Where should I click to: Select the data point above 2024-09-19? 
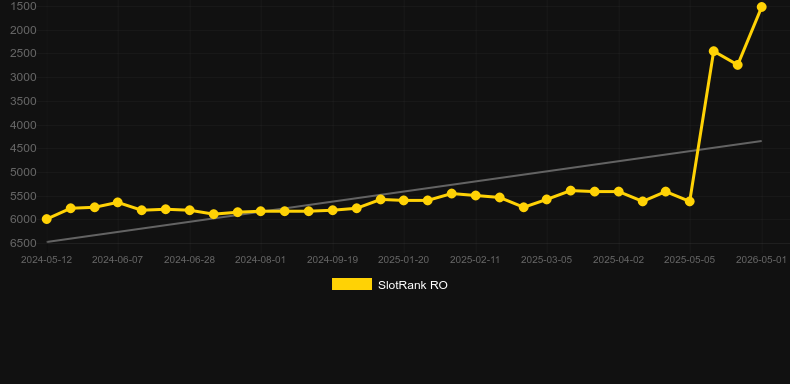tap(333, 210)
